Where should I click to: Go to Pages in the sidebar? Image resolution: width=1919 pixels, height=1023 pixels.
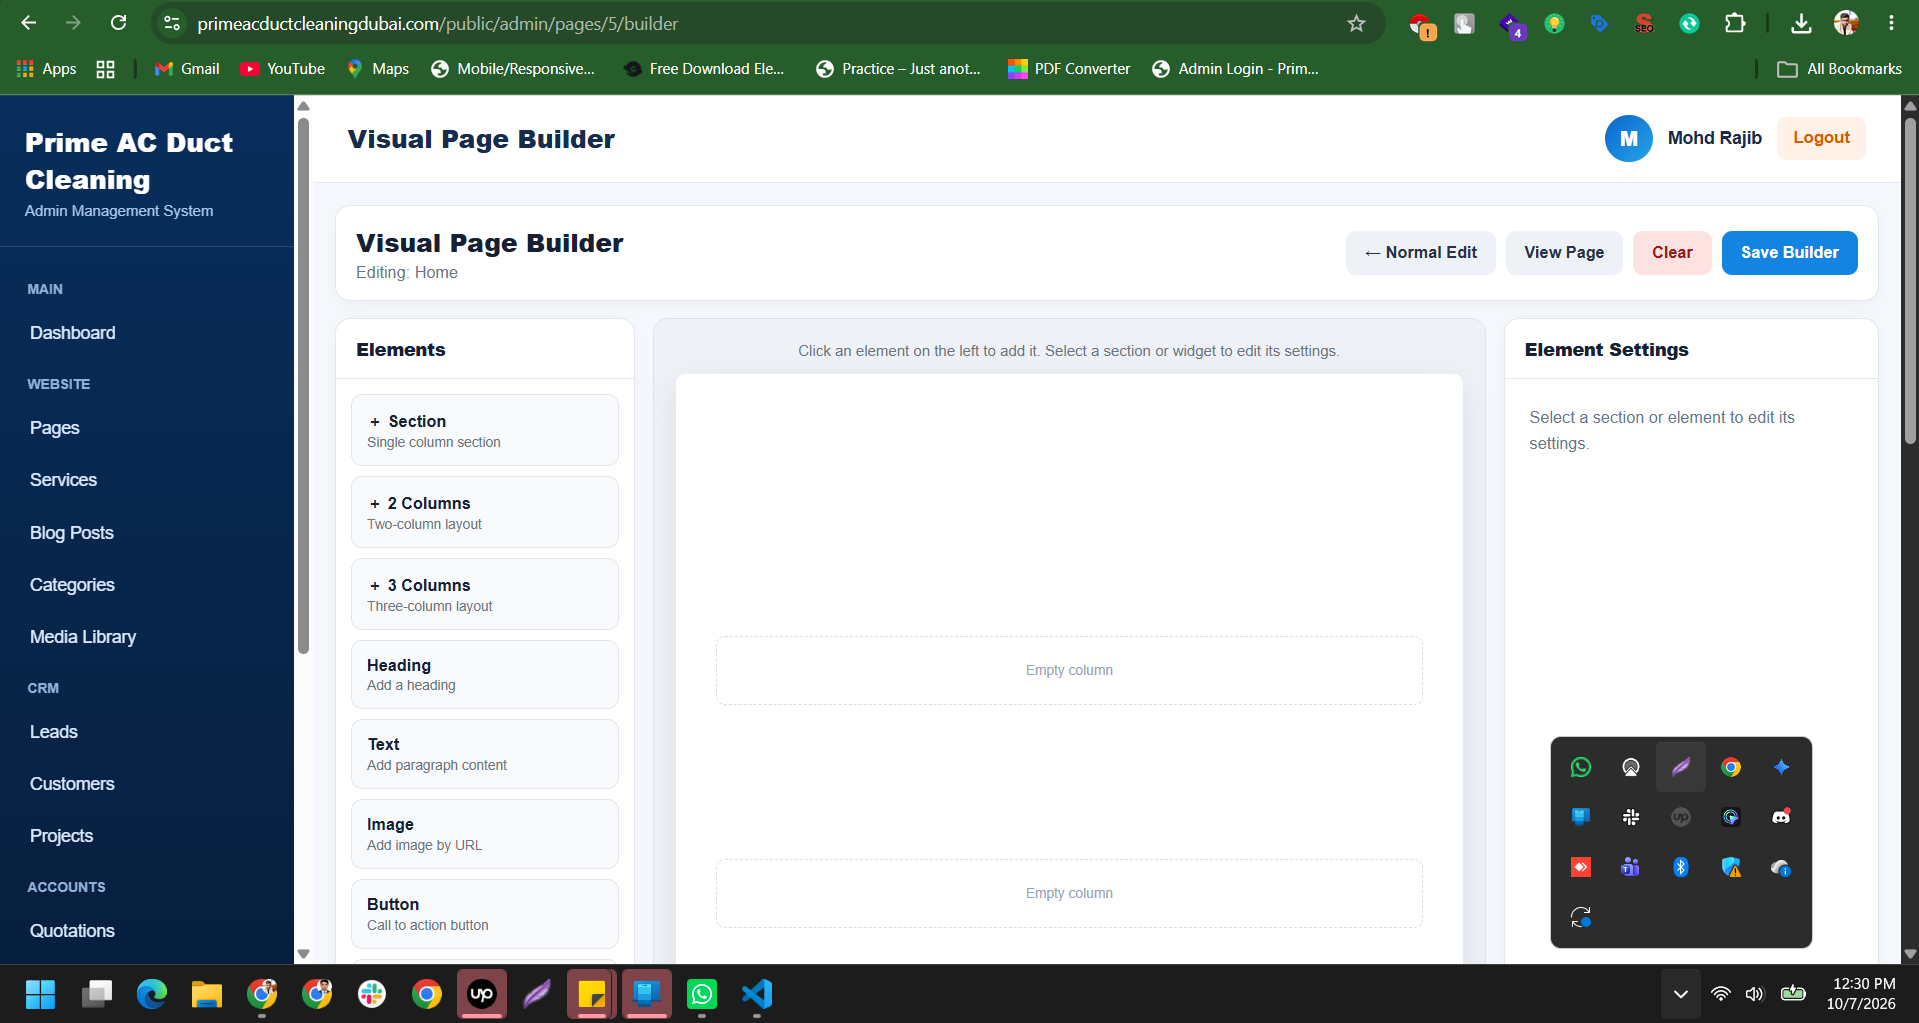55,428
